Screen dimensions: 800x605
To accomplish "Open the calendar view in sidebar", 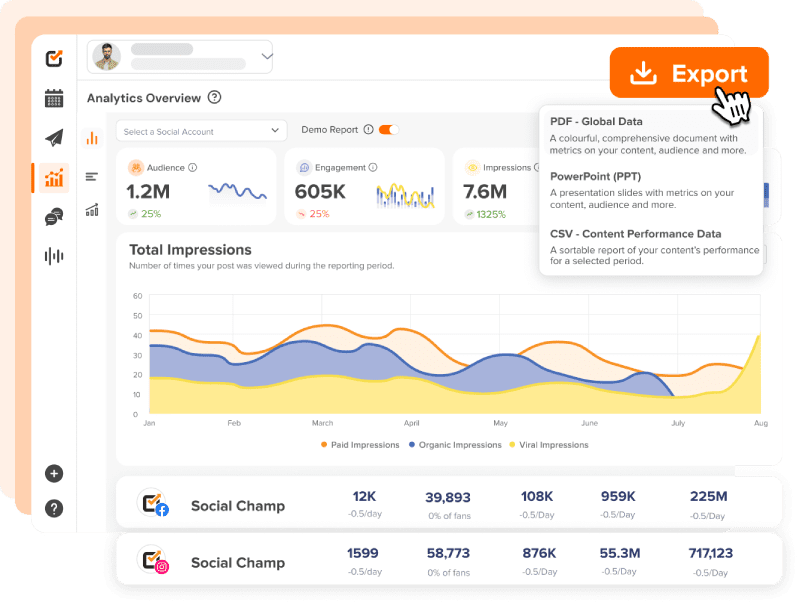I will coord(54,98).
